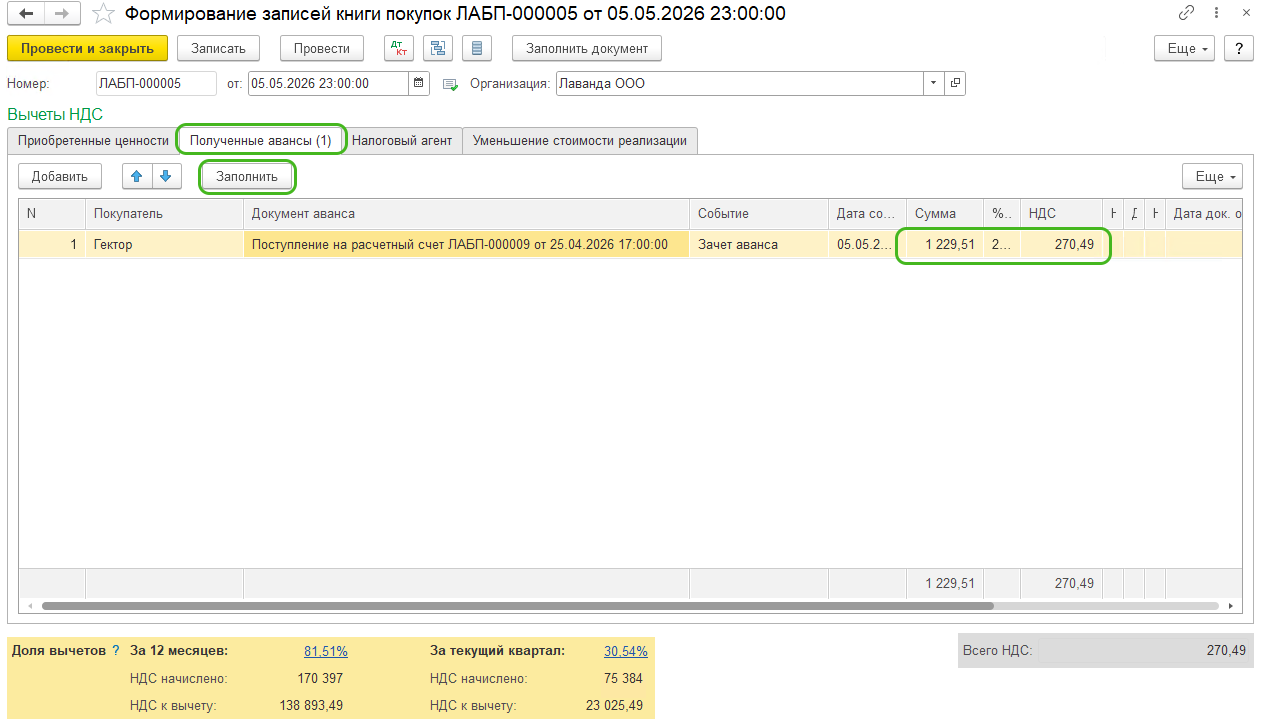
Task: Open 81,51% deduction share link
Action: tap(326, 651)
